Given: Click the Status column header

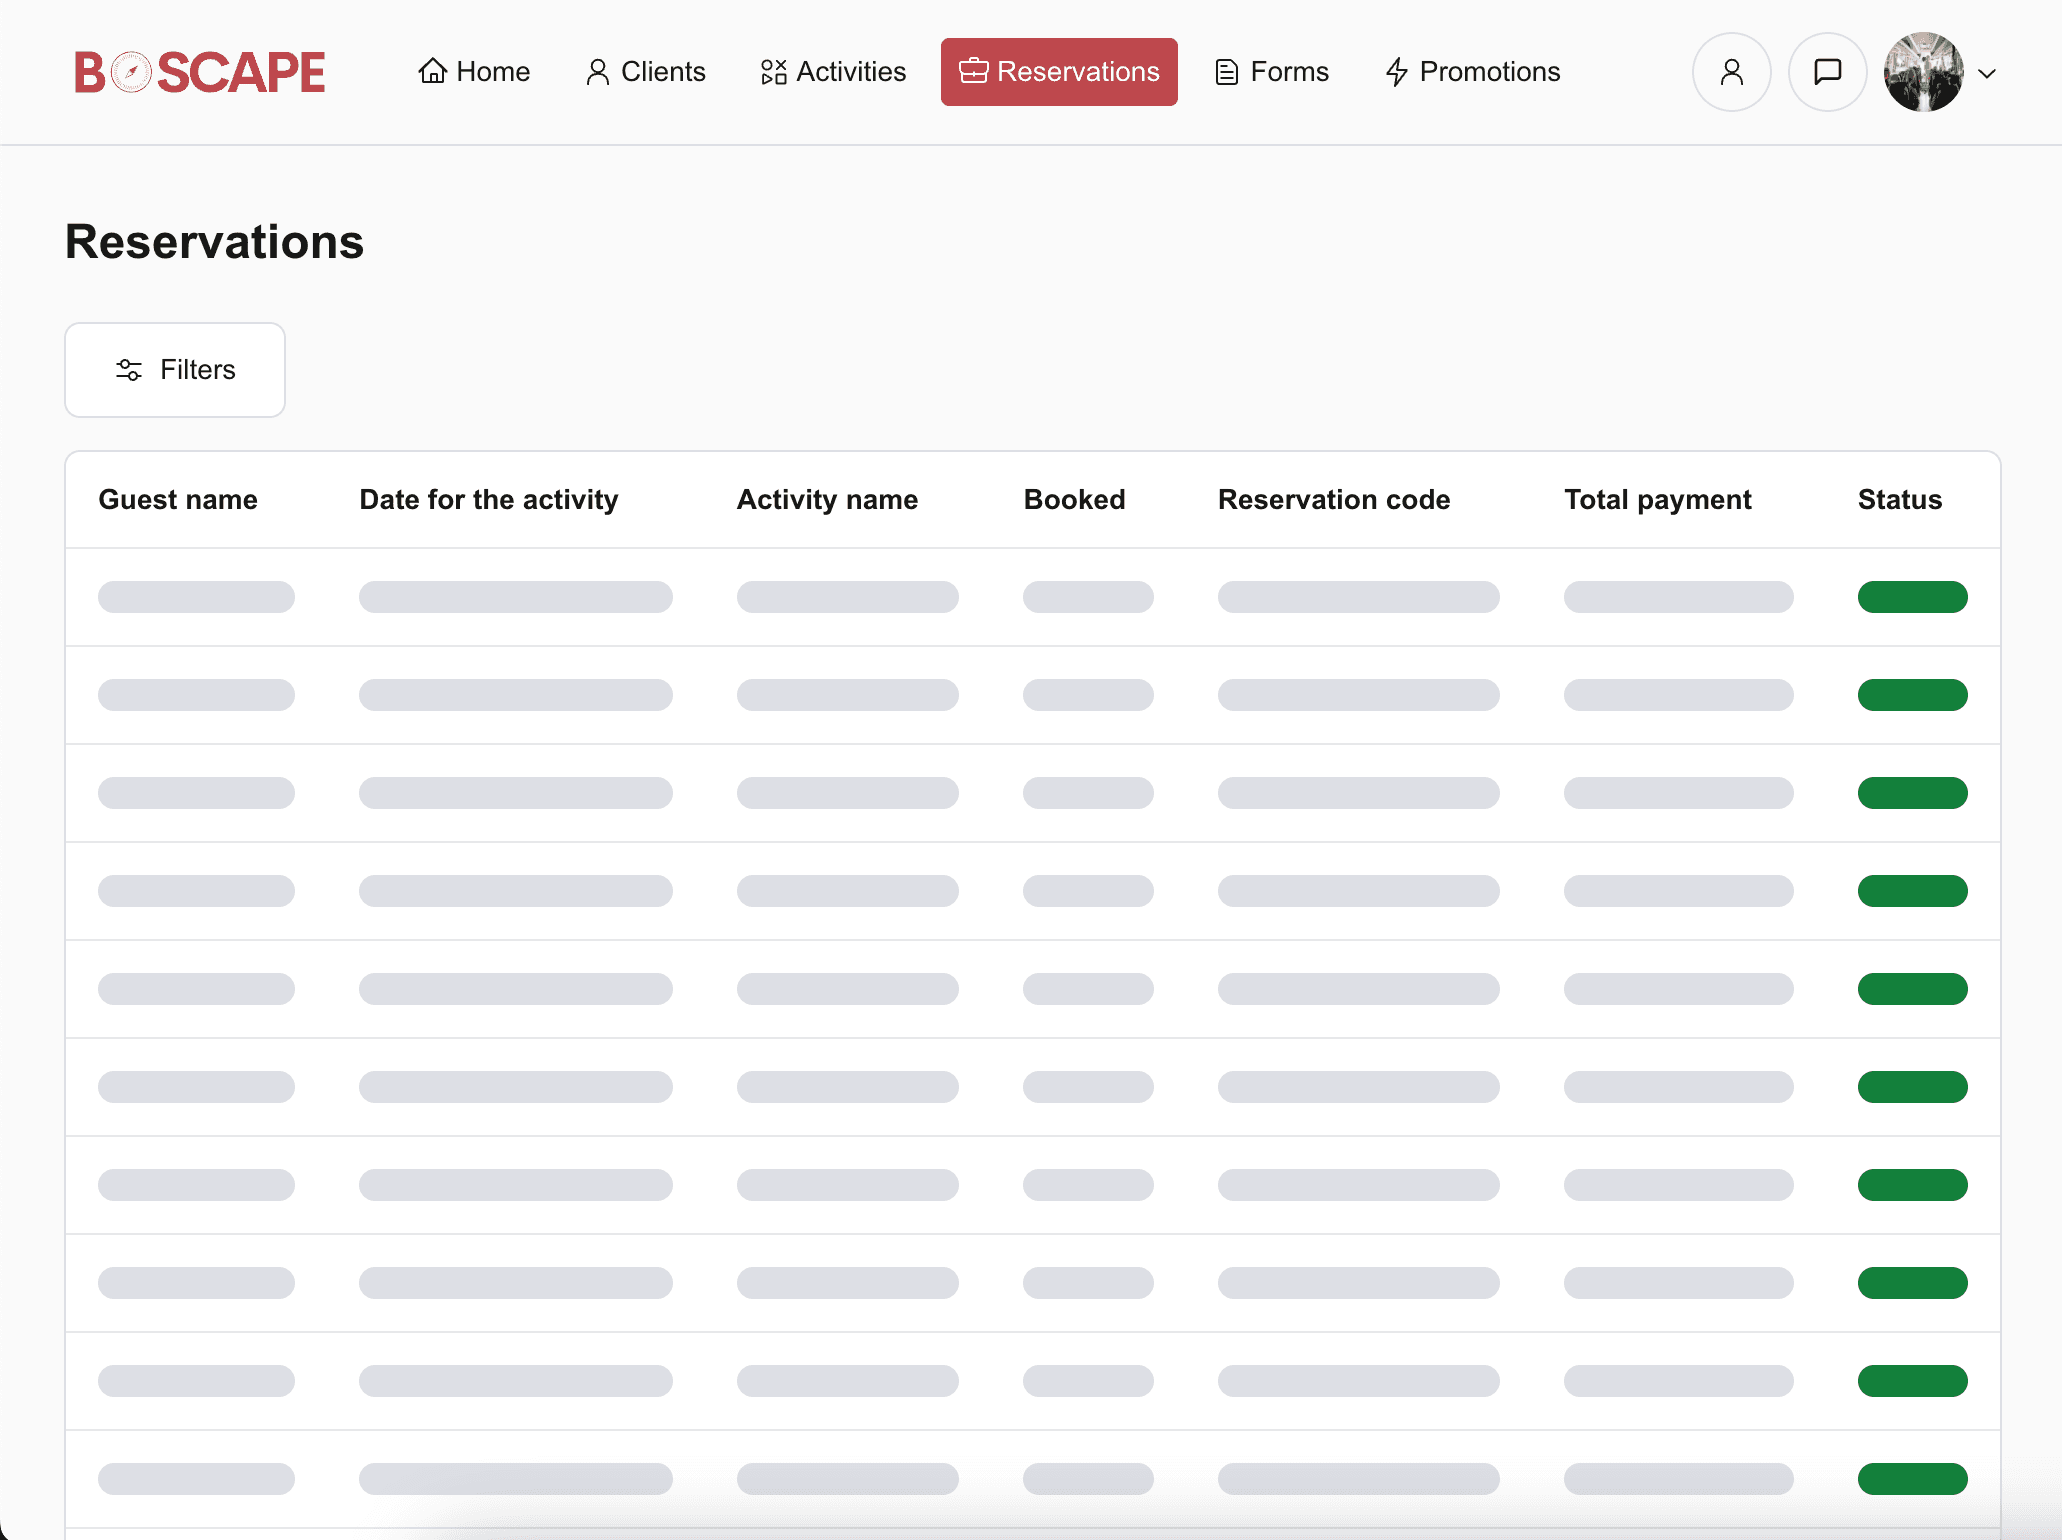Looking at the screenshot, I should click(1899, 499).
